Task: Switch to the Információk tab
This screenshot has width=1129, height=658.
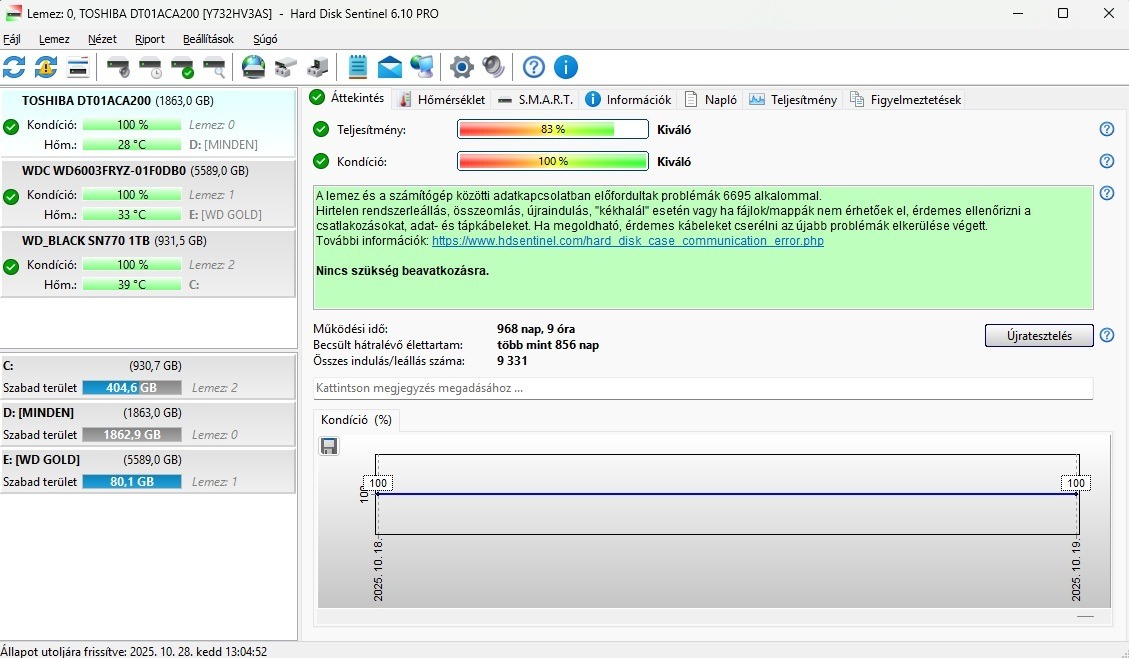Action: [x=629, y=100]
